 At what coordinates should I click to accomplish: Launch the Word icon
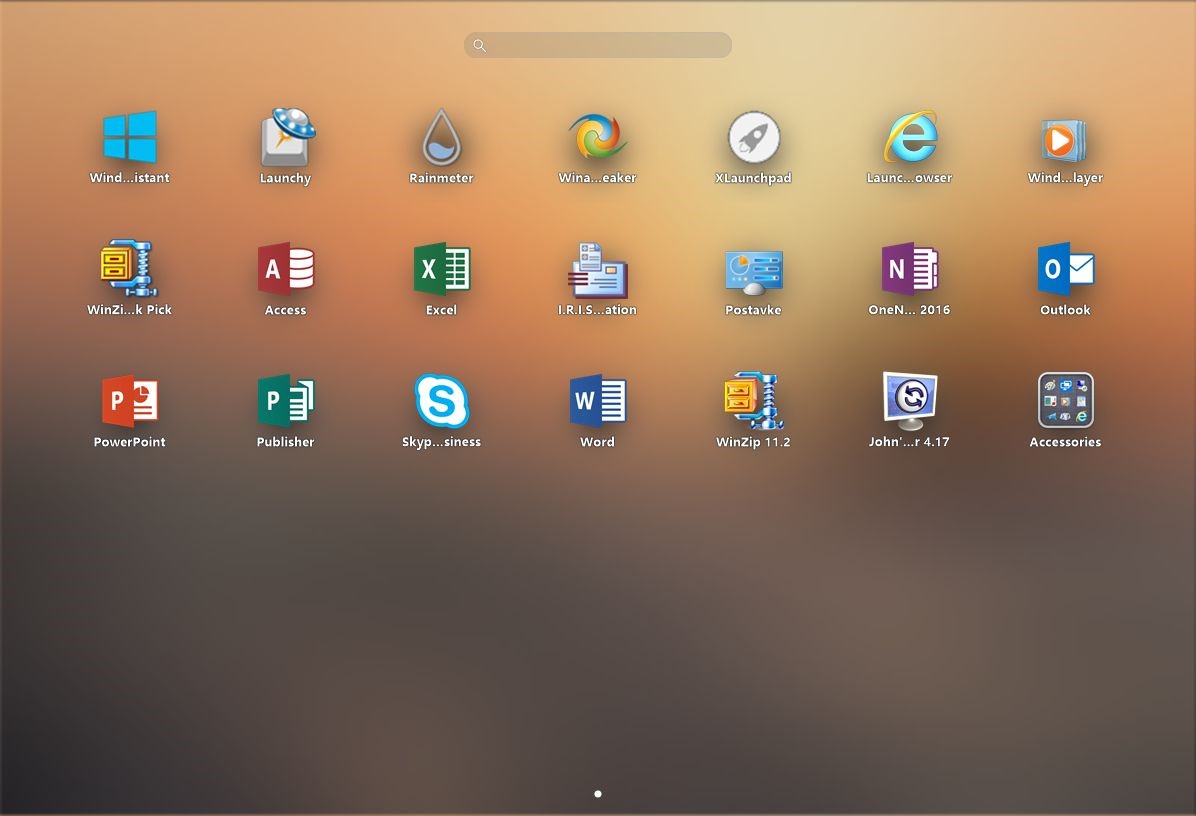pyautogui.click(x=598, y=400)
